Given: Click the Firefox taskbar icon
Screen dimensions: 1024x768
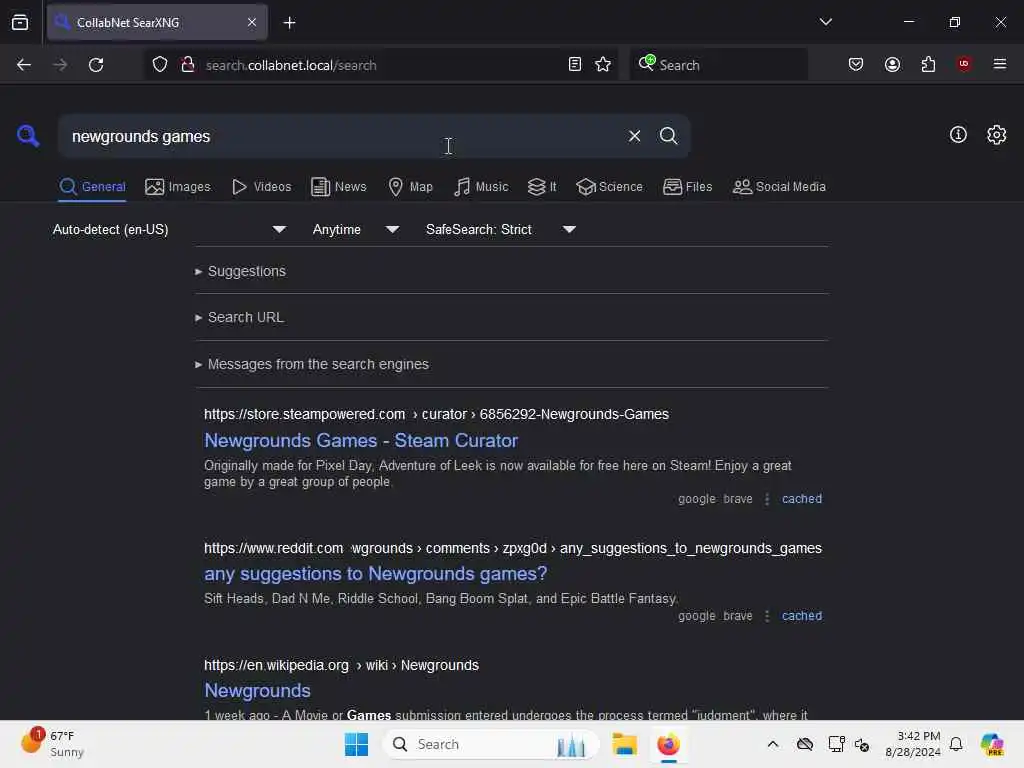Looking at the screenshot, I should 668,744.
